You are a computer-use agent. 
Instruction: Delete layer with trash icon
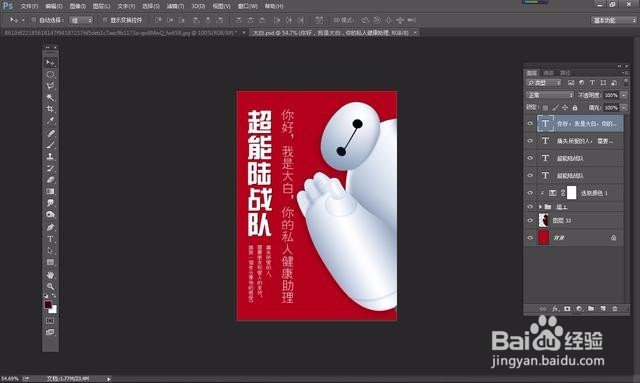point(615,309)
